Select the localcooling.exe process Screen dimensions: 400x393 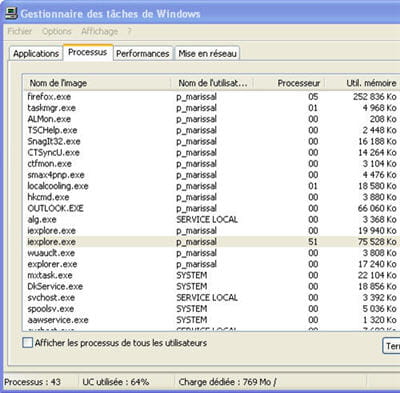point(211,186)
